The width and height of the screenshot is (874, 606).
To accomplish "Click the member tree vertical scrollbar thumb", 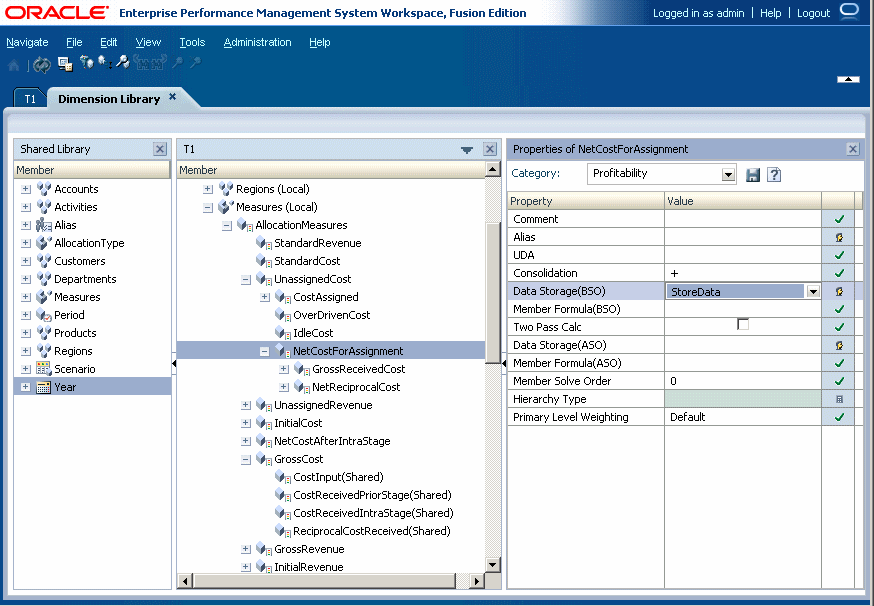I will pos(492,293).
